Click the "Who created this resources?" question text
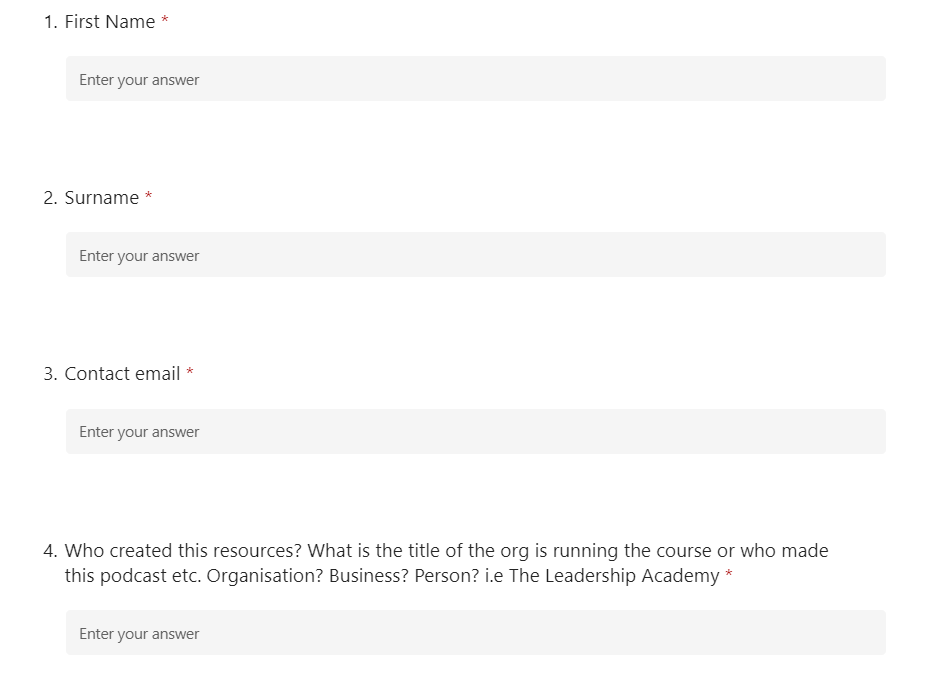Image resolution: width=930 pixels, height=689 pixels. [x=183, y=551]
